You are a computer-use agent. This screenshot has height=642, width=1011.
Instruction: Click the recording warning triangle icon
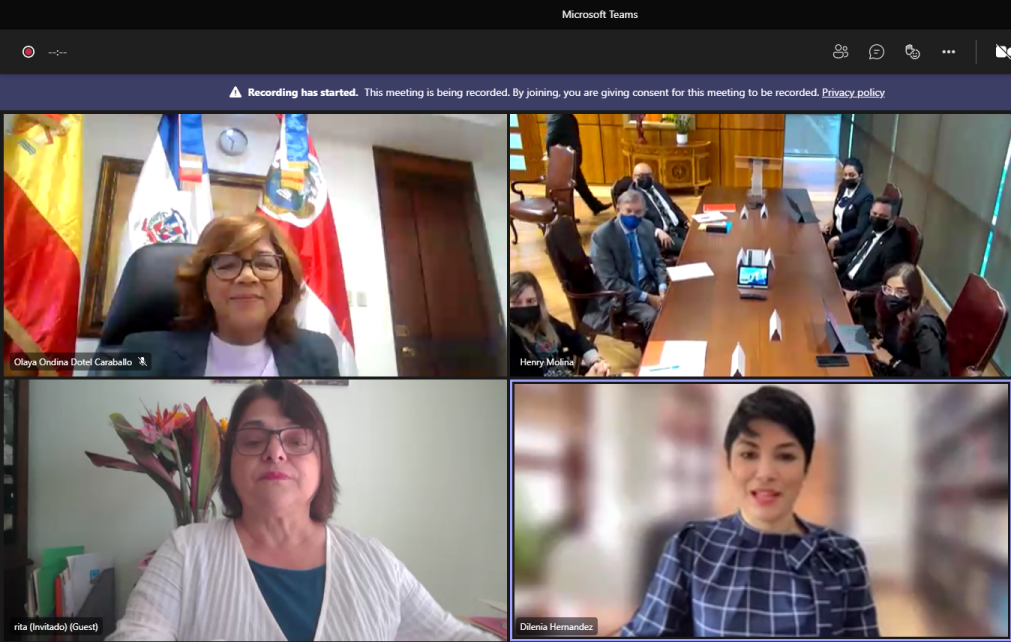(235, 92)
